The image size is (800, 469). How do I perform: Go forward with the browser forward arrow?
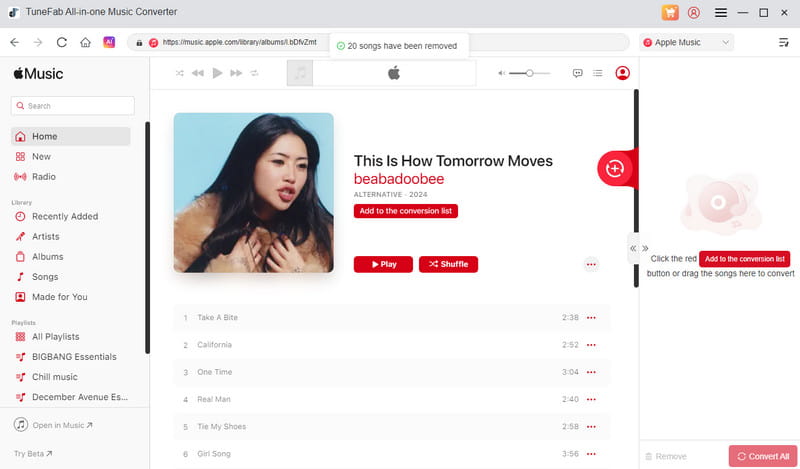tap(38, 42)
